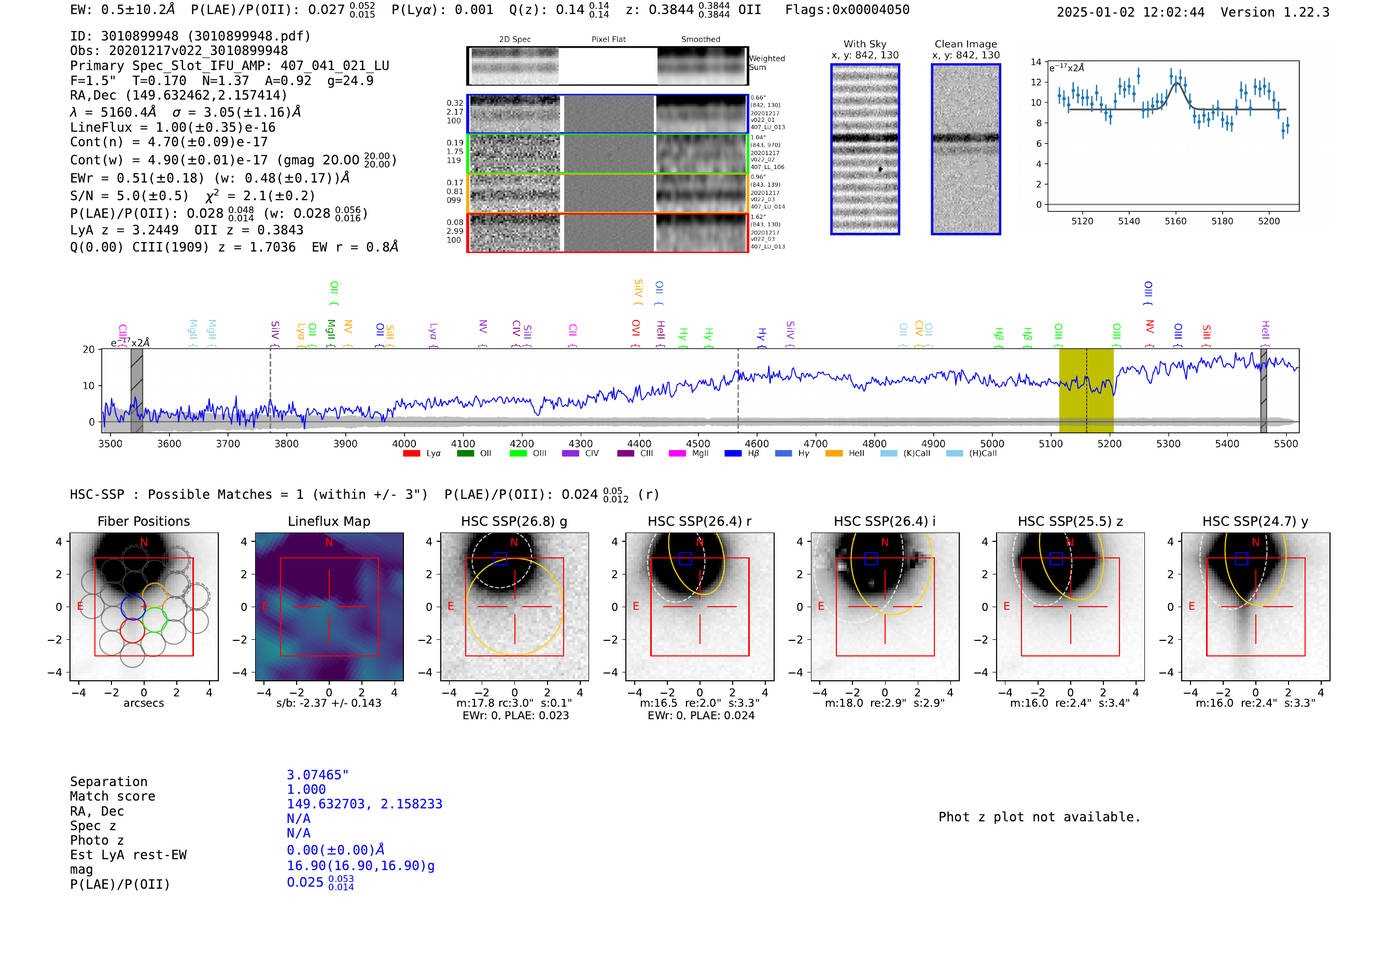
Task: Open the HSC SSP(24.7) y image
Action: pos(1256,607)
